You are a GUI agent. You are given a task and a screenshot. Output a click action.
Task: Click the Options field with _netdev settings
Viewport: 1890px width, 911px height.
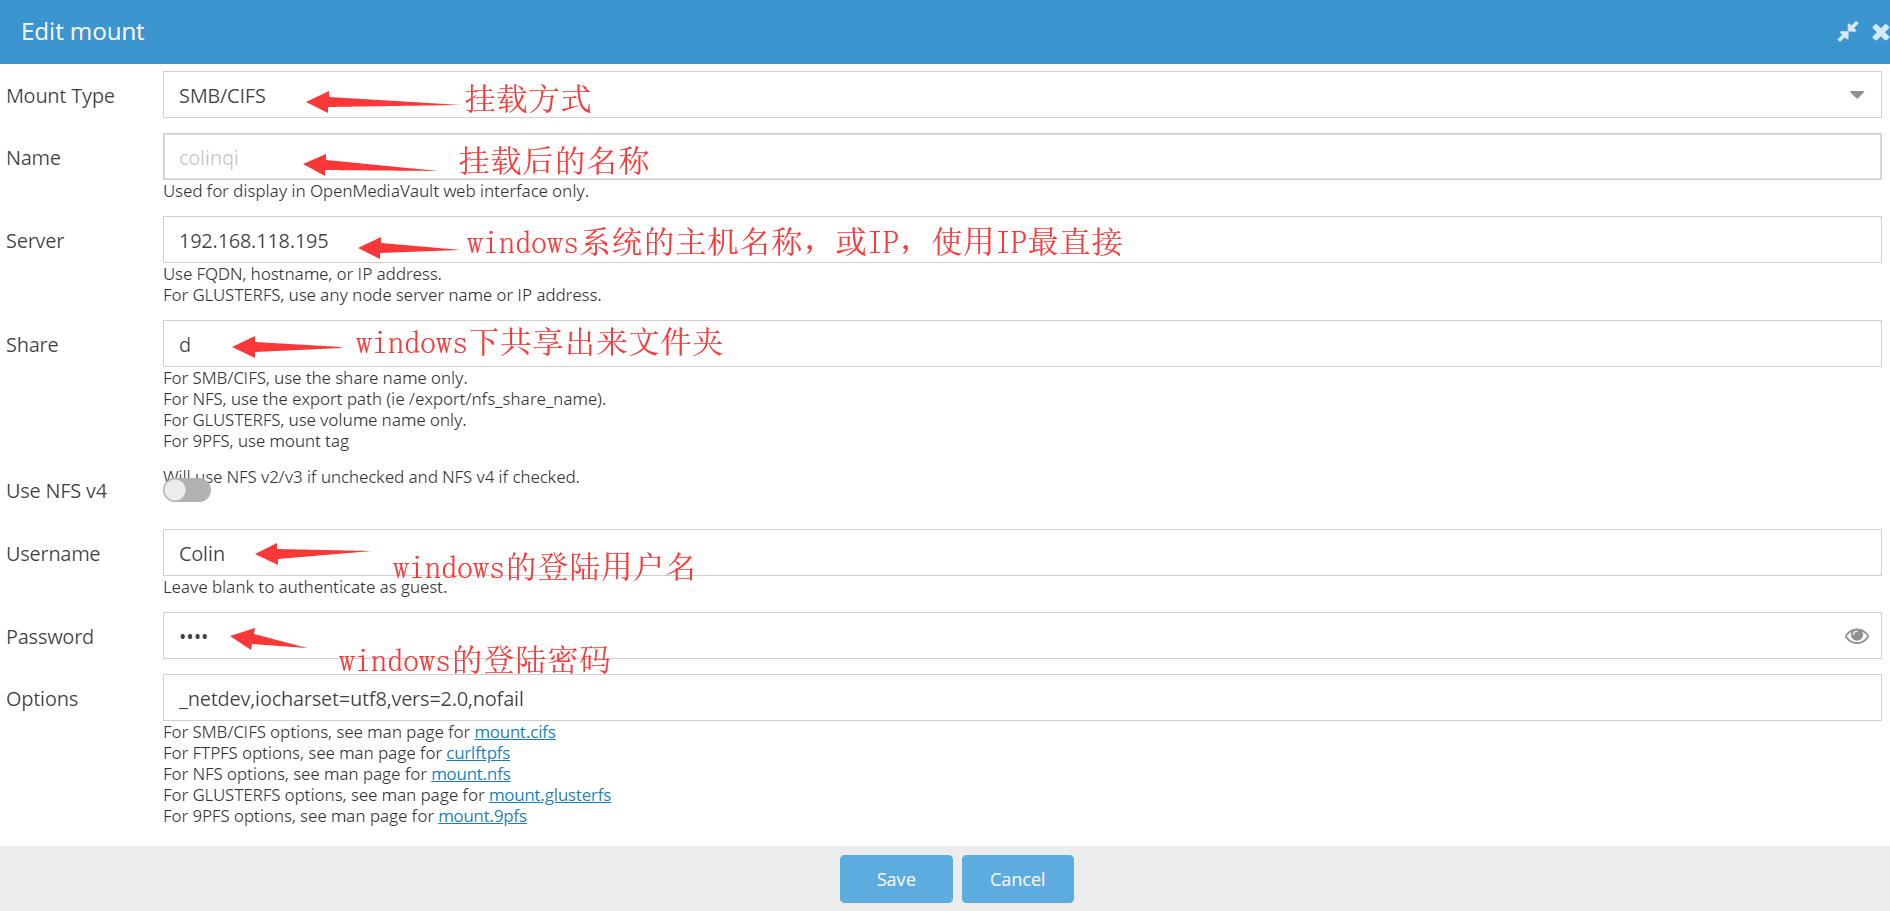1022,698
